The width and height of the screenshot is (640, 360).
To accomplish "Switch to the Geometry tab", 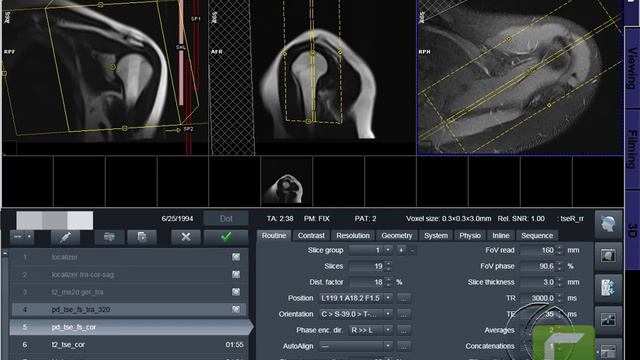I will [397, 236].
